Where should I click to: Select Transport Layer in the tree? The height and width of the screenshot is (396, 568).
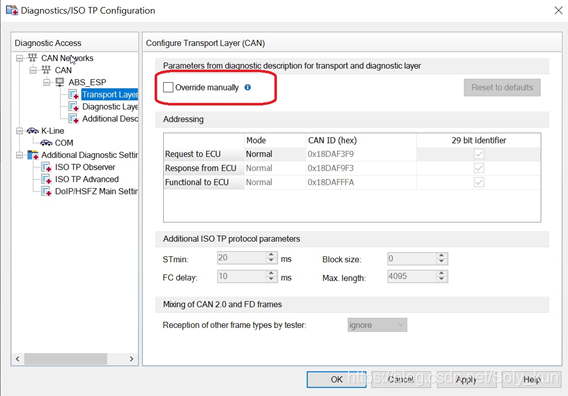point(110,95)
